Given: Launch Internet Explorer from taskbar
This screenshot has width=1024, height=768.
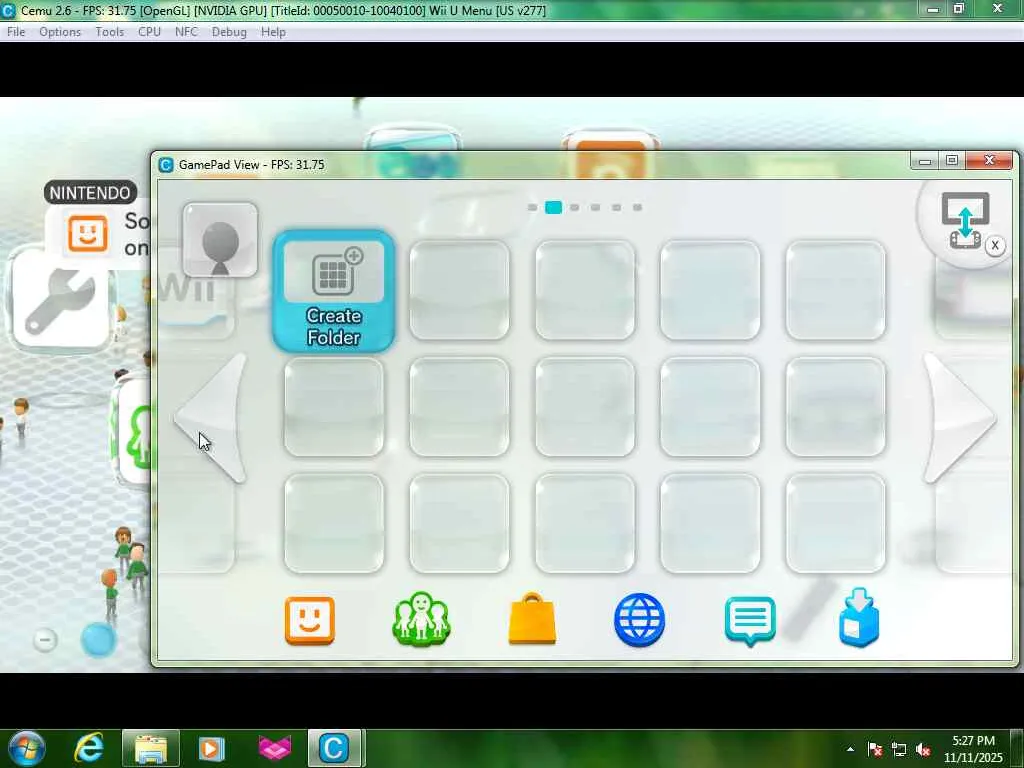Looking at the screenshot, I should point(89,748).
